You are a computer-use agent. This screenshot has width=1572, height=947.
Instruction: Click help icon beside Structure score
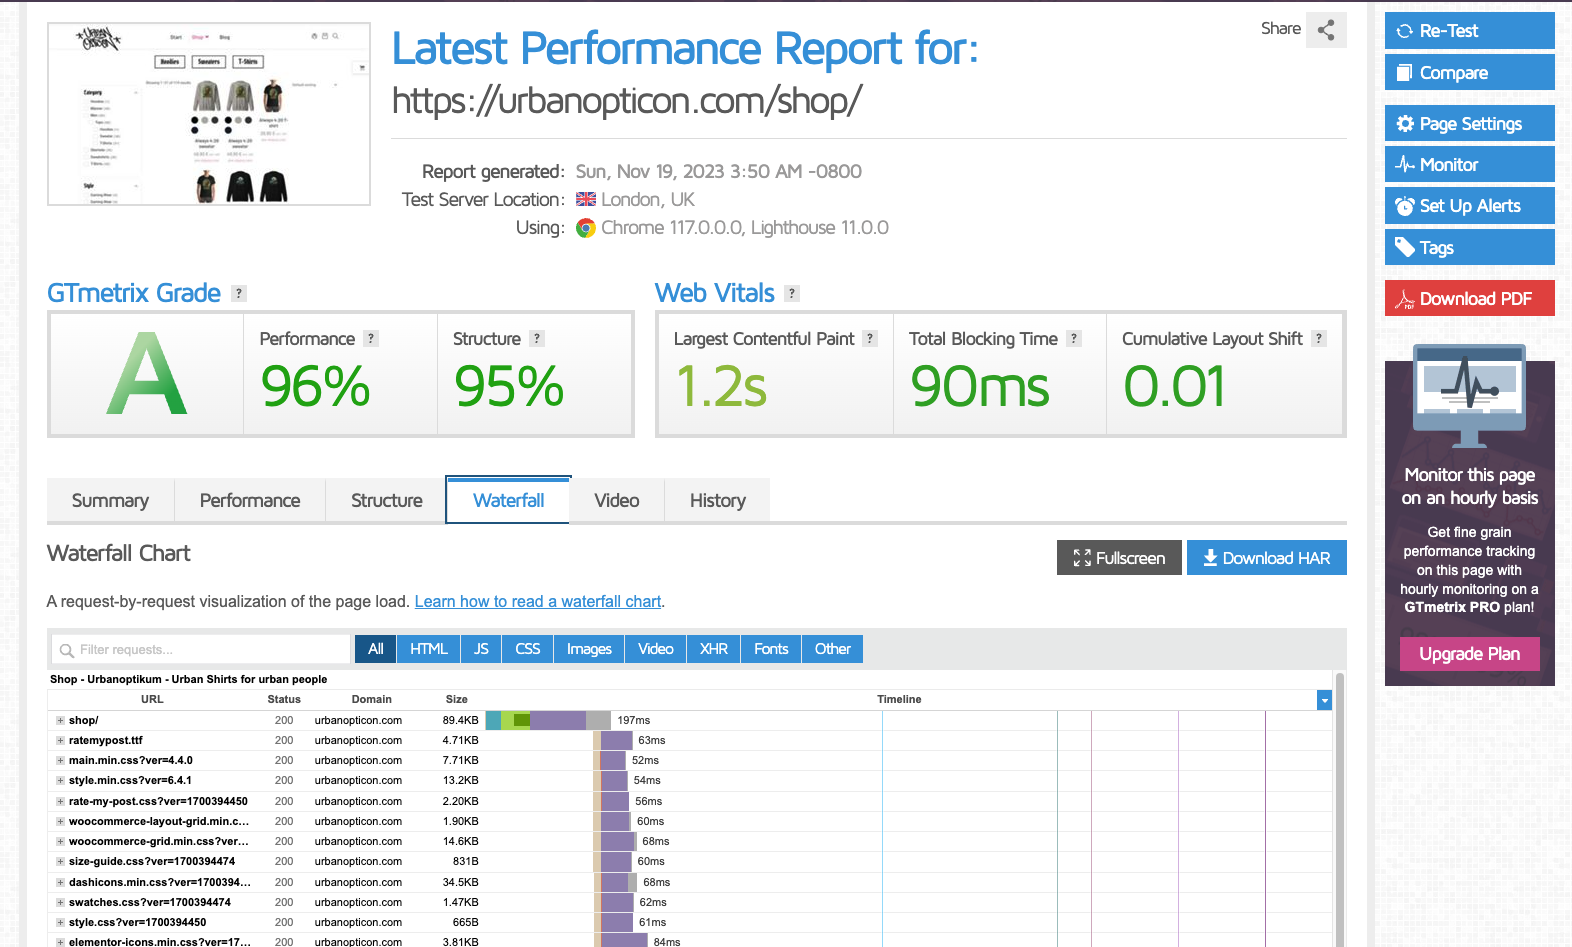(x=537, y=338)
